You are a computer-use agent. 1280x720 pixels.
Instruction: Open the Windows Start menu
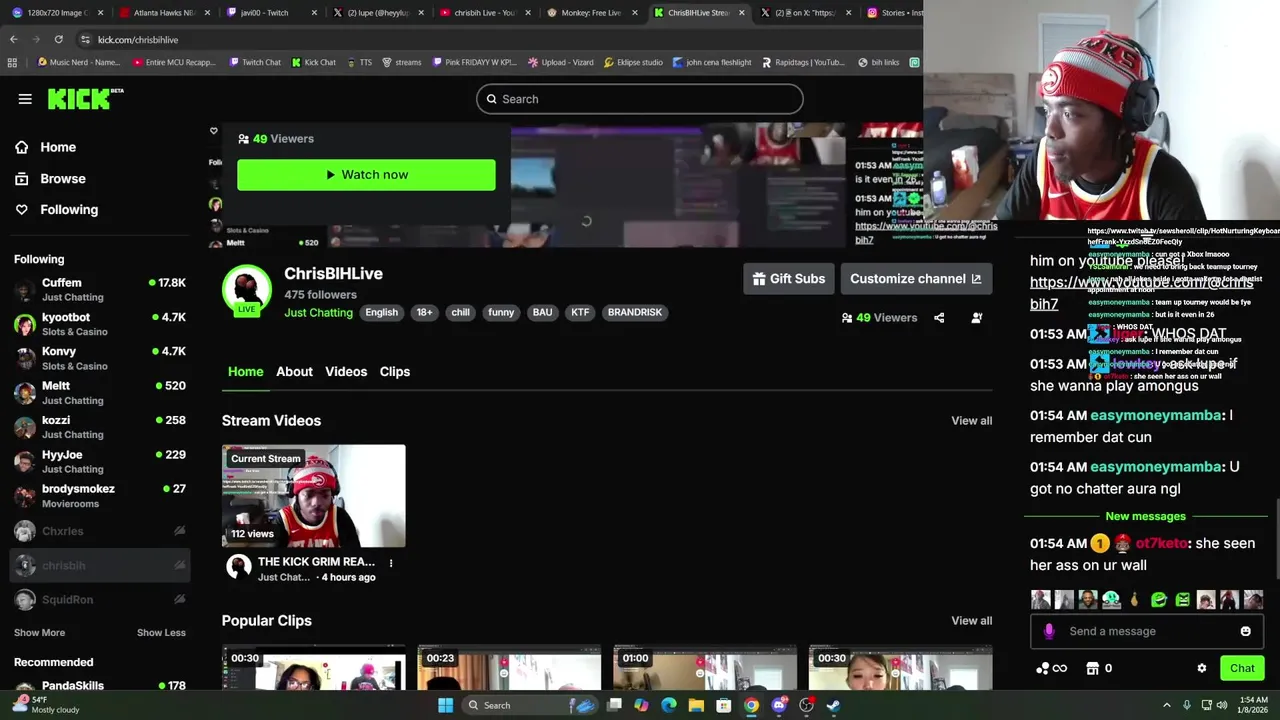click(446, 705)
